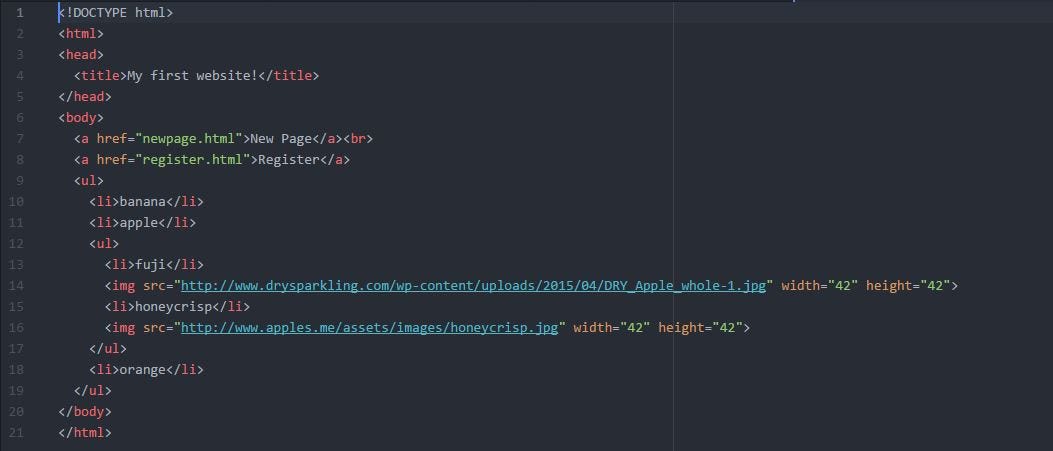
Task: Click line number 1 in the gutter
Action: coord(19,13)
